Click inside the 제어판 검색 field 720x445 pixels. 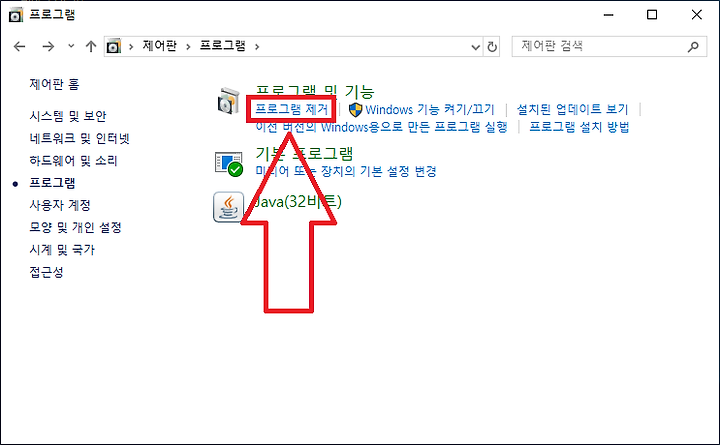coord(602,46)
